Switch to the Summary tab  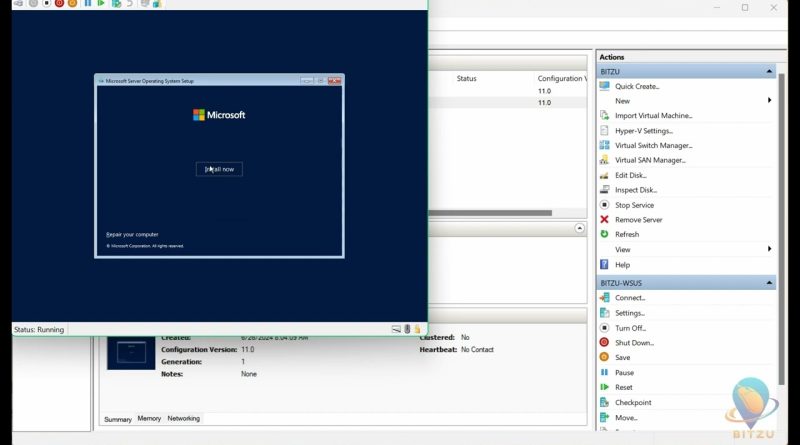pos(118,419)
